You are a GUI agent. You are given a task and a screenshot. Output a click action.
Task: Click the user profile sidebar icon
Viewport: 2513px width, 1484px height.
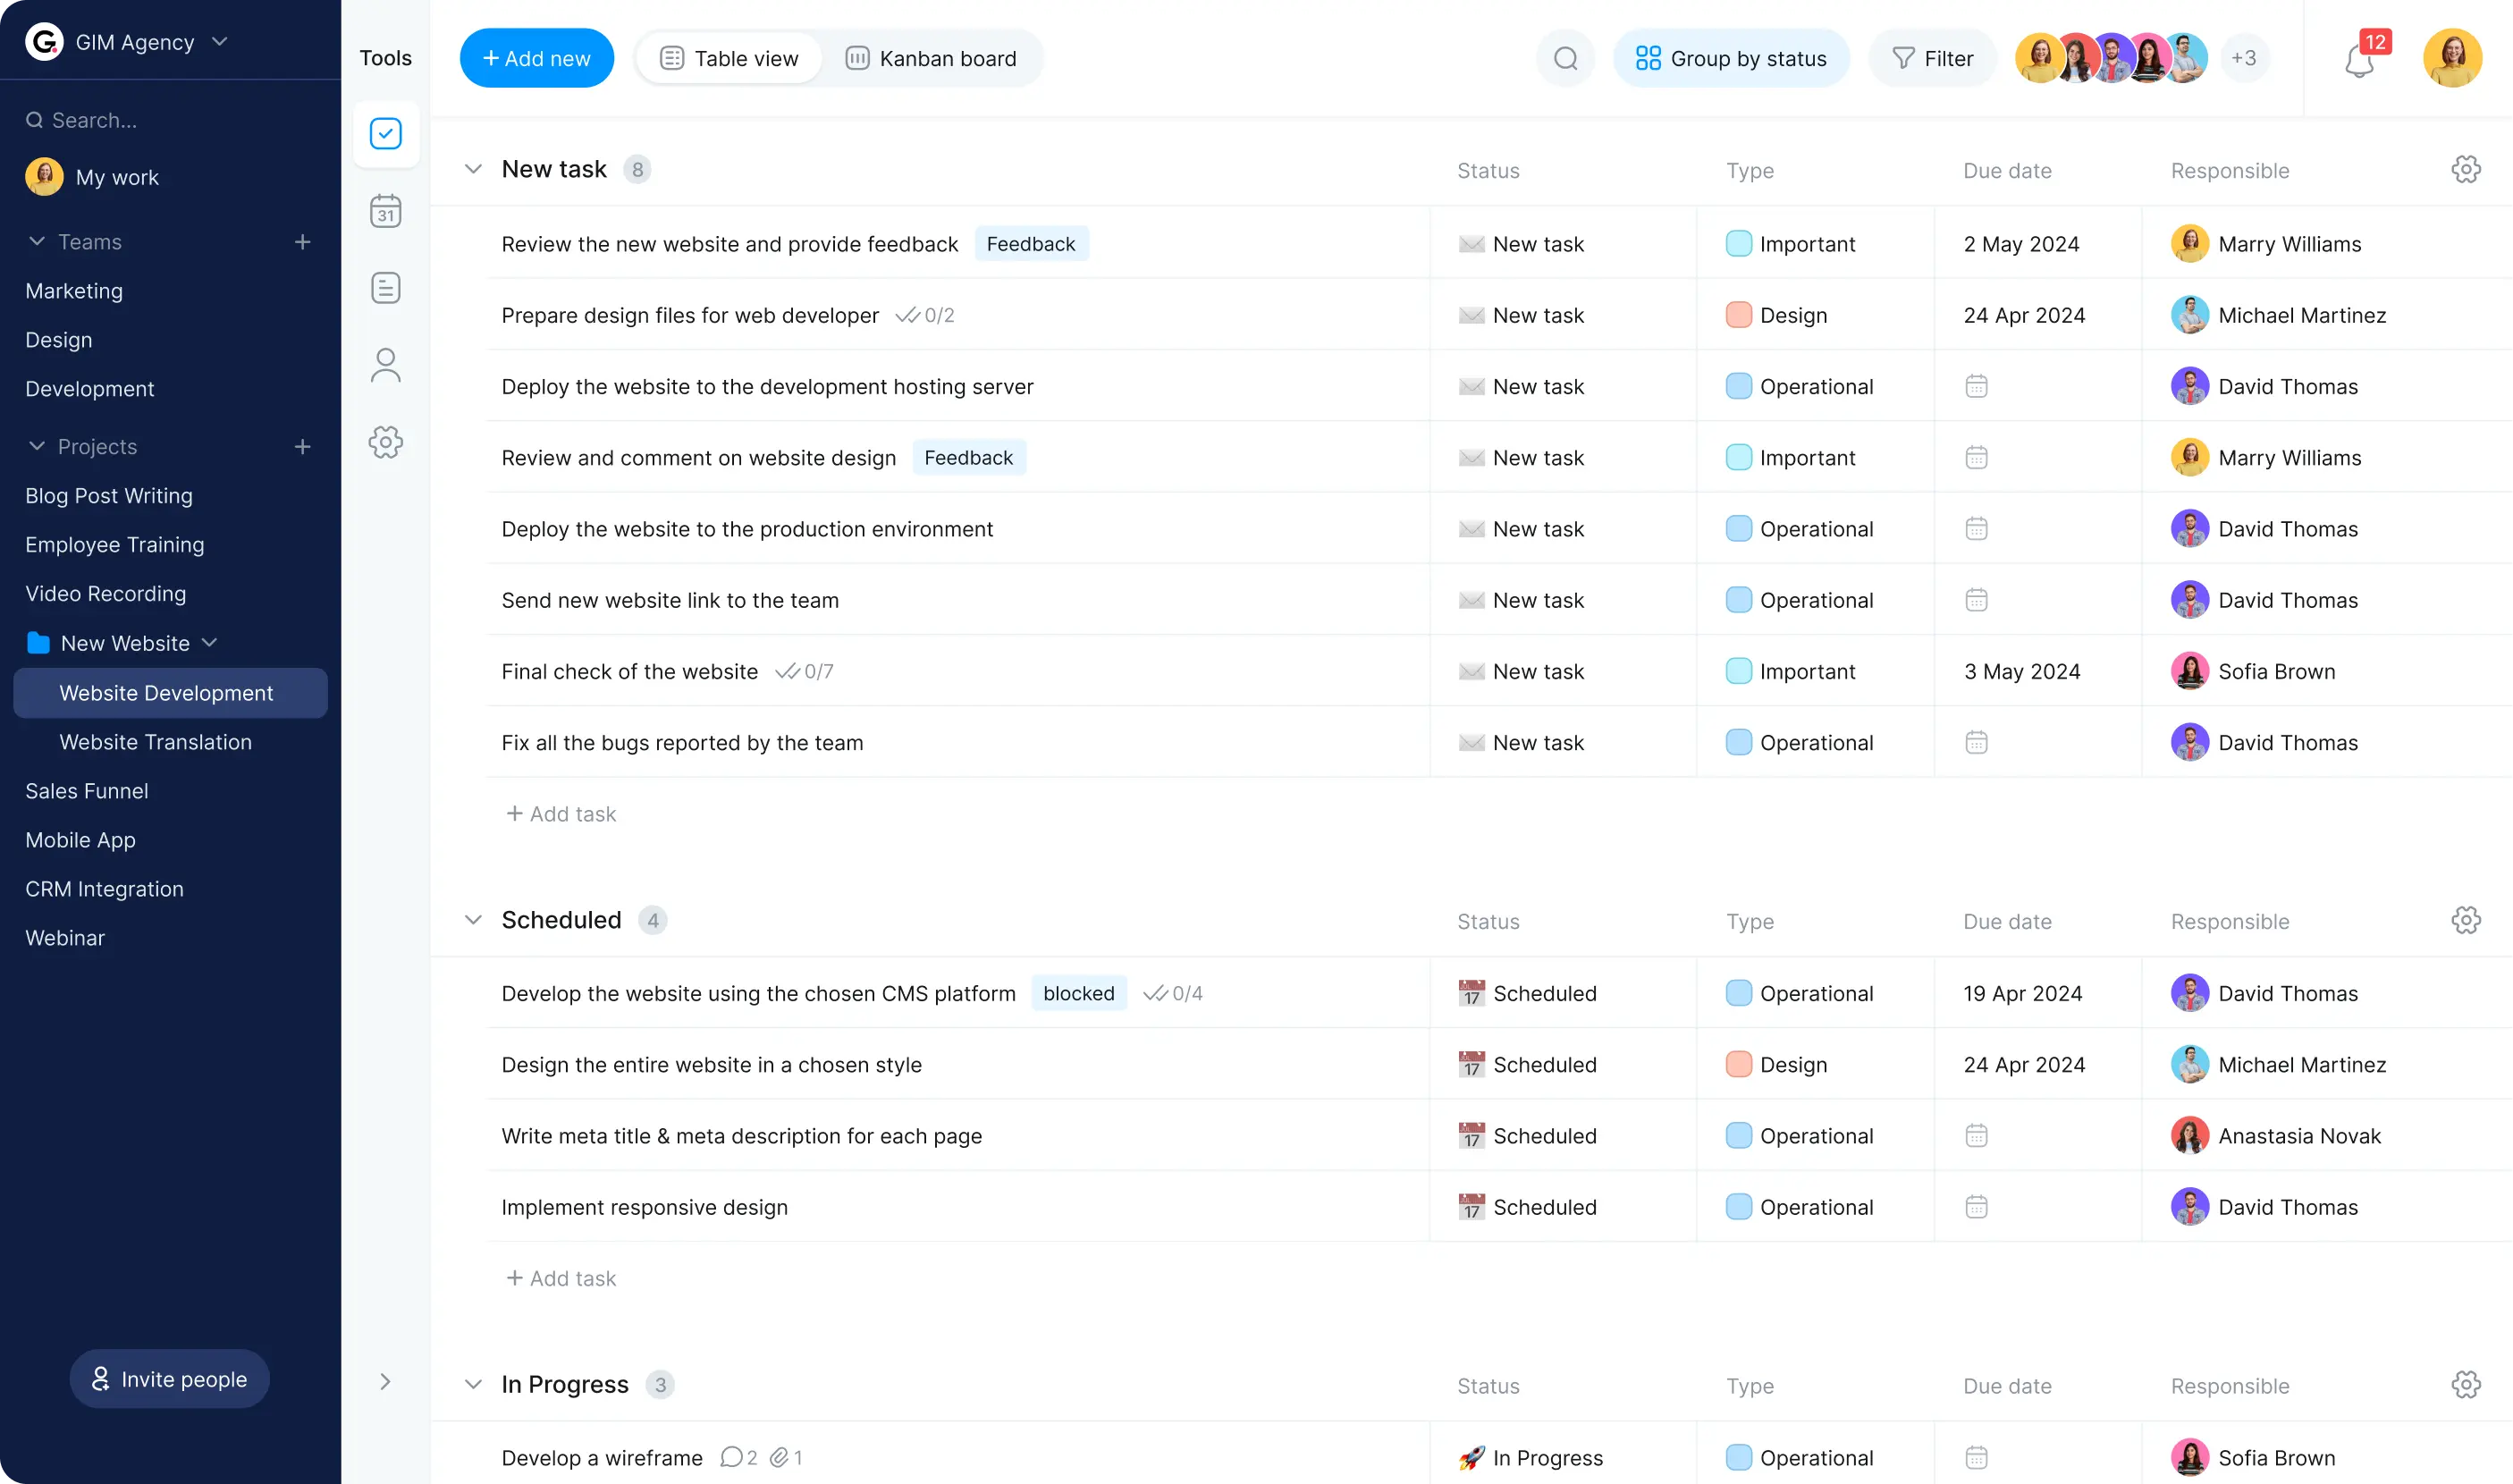pyautogui.click(x=387, y=366)
